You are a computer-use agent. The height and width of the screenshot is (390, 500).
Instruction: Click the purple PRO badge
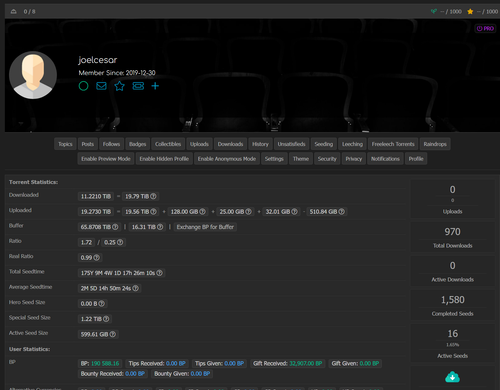[485, 29]
